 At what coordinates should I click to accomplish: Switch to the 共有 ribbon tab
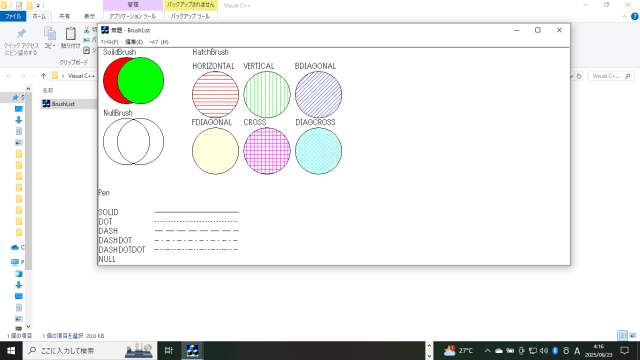pyautogui.click(x=64, y=16)
